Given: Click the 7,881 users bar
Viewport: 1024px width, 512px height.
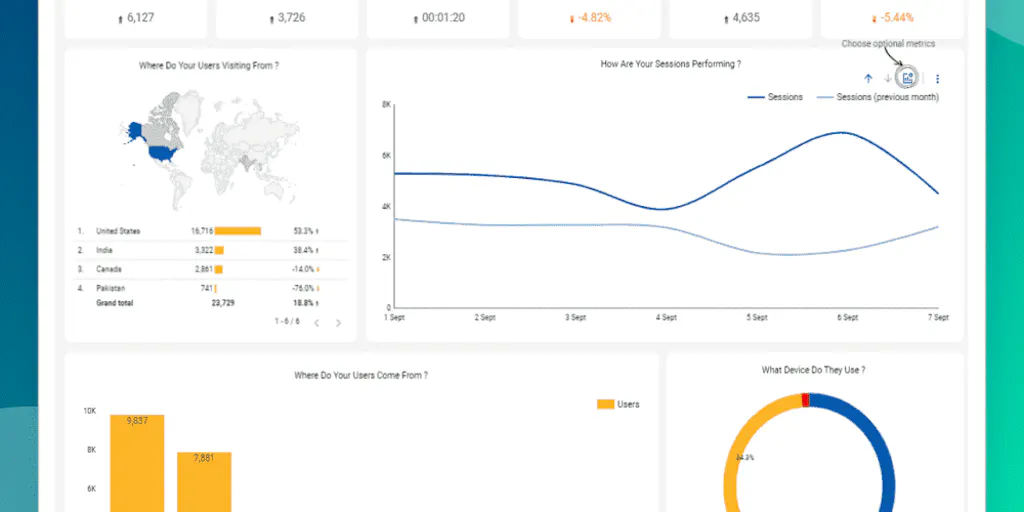Looking at the screenshot, I should tap(204, 482).
